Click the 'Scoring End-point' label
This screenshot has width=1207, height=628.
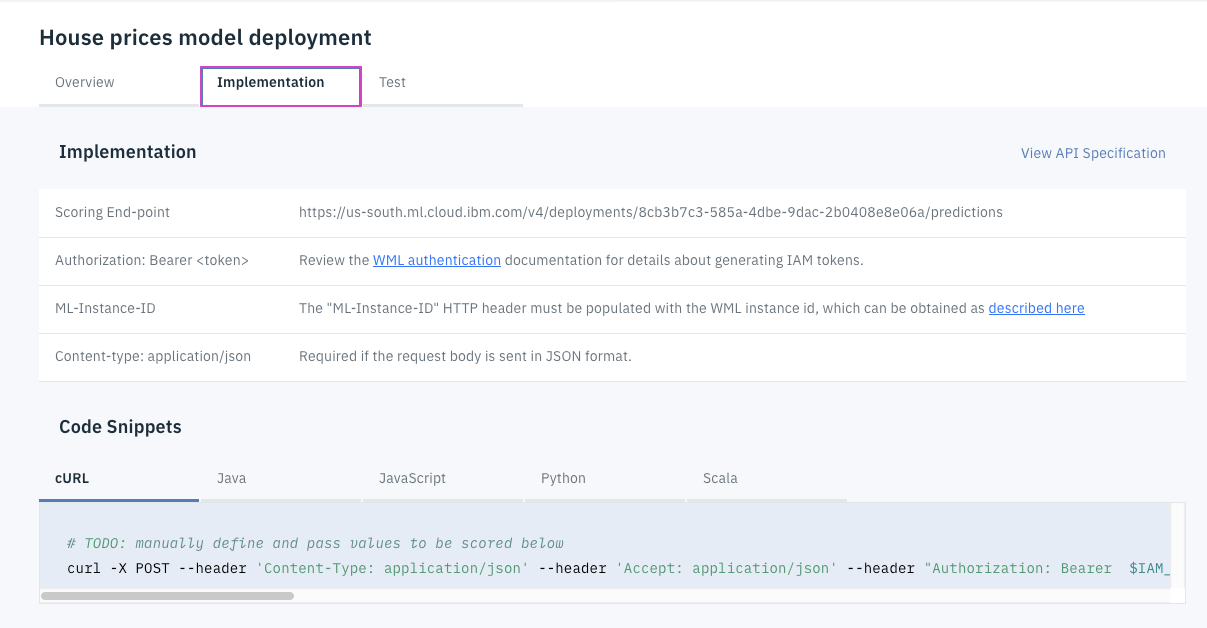[x=112, y=212]
